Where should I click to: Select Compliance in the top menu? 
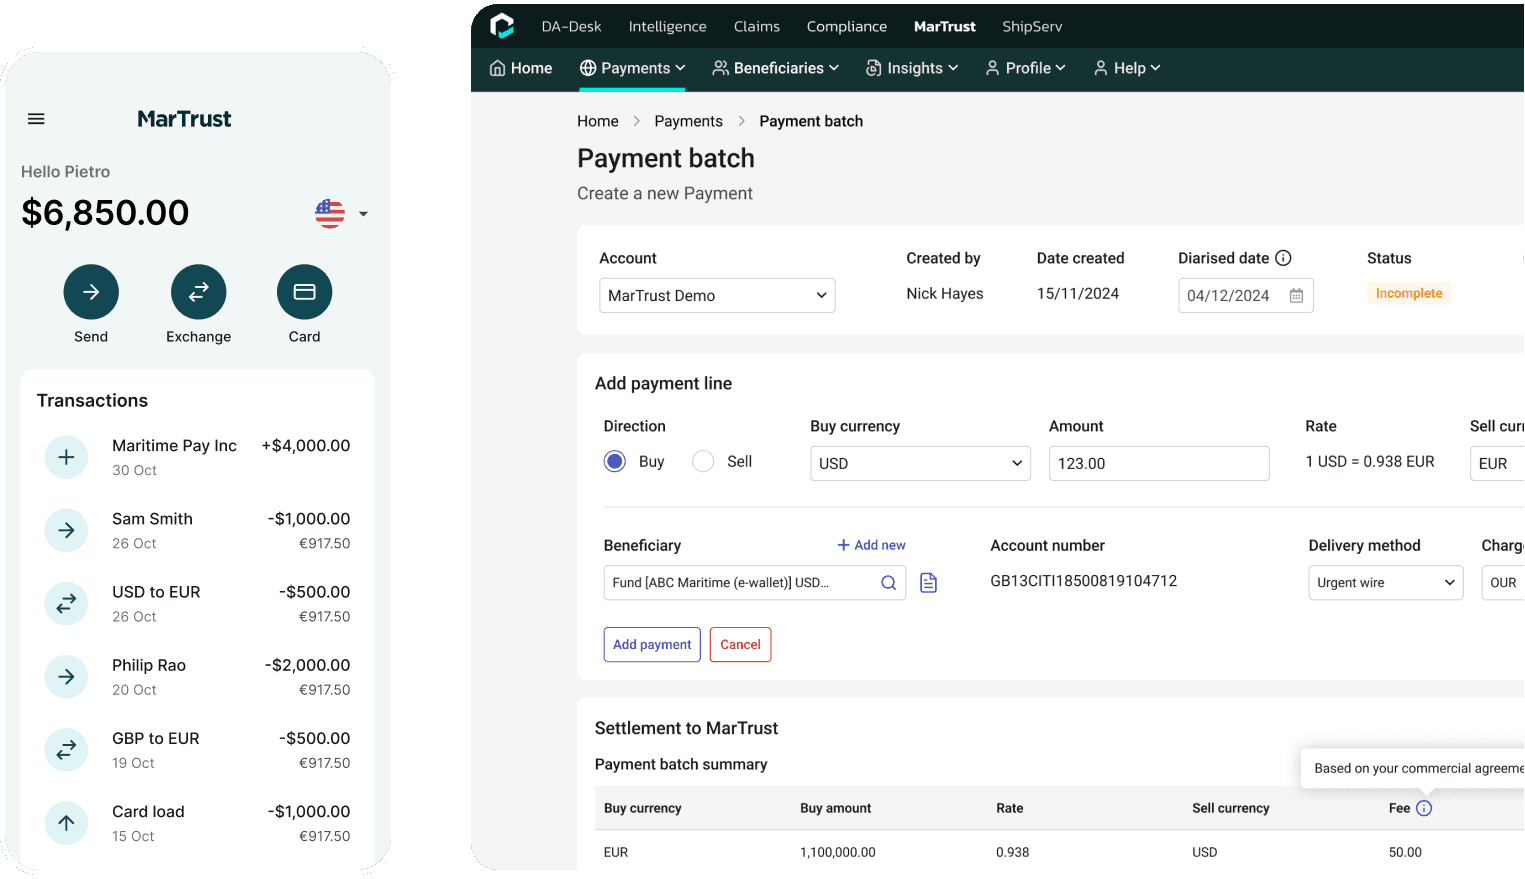[846, 26]
